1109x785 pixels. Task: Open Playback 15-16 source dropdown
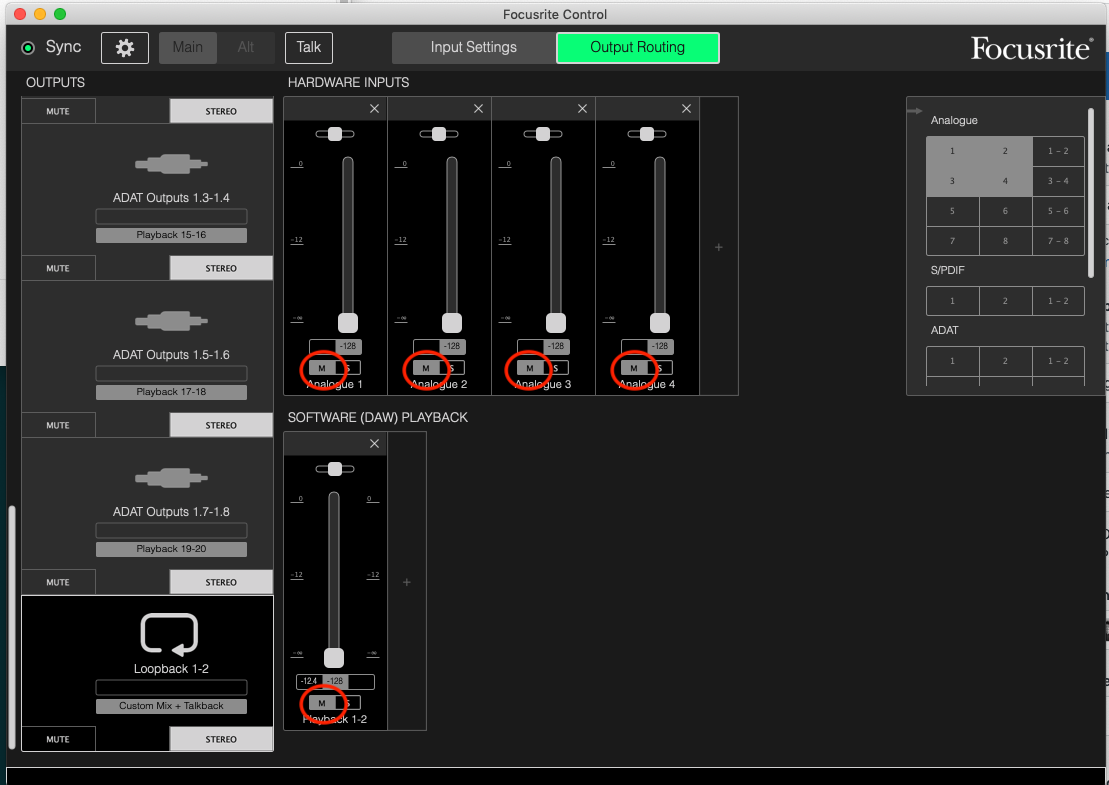coord(171,235)
